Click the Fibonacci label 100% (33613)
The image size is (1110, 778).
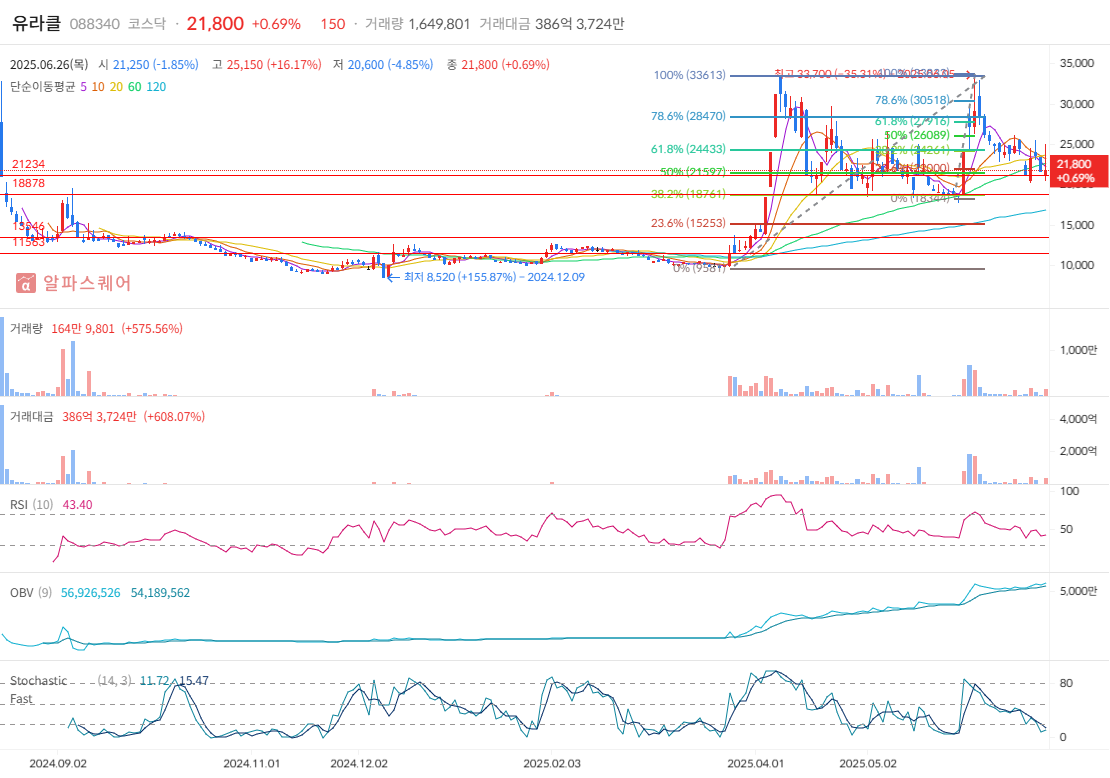pos(690,75)
